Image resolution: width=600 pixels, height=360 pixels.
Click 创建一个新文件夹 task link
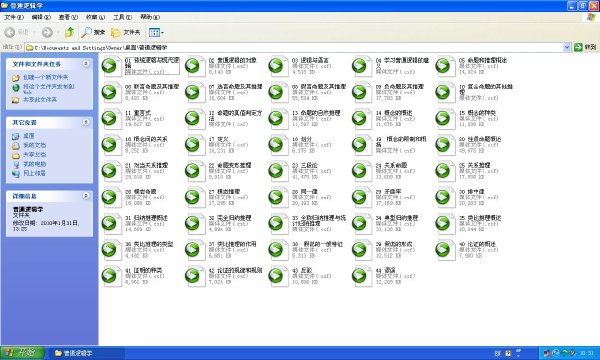click(x=45, y=77)
